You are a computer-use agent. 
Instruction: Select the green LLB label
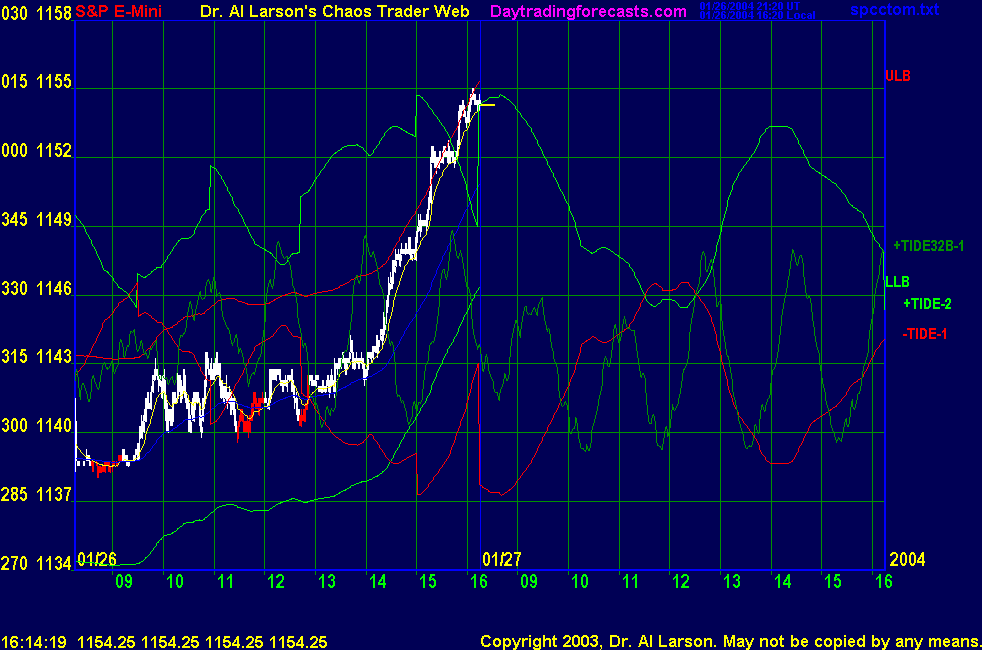point(897,282)
